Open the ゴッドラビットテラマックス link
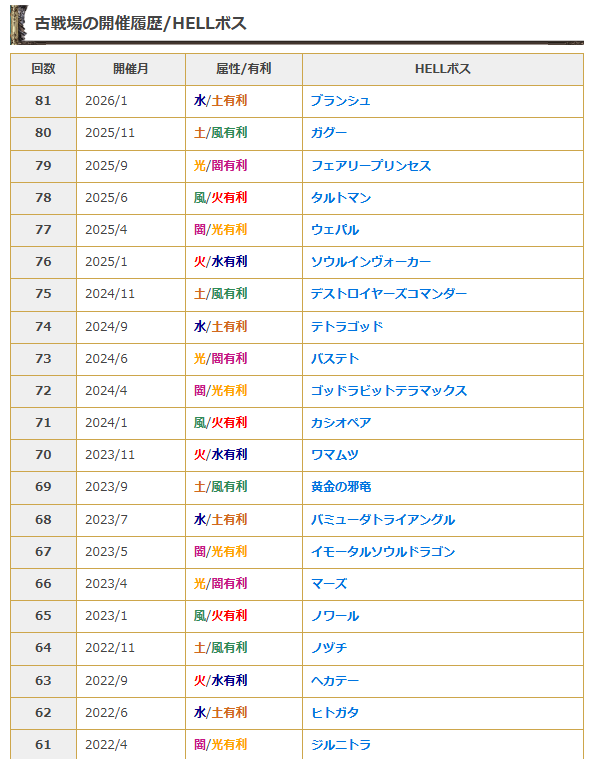This screenshot has width=600, height=759. pyautogui.click(x=388, y=391)
